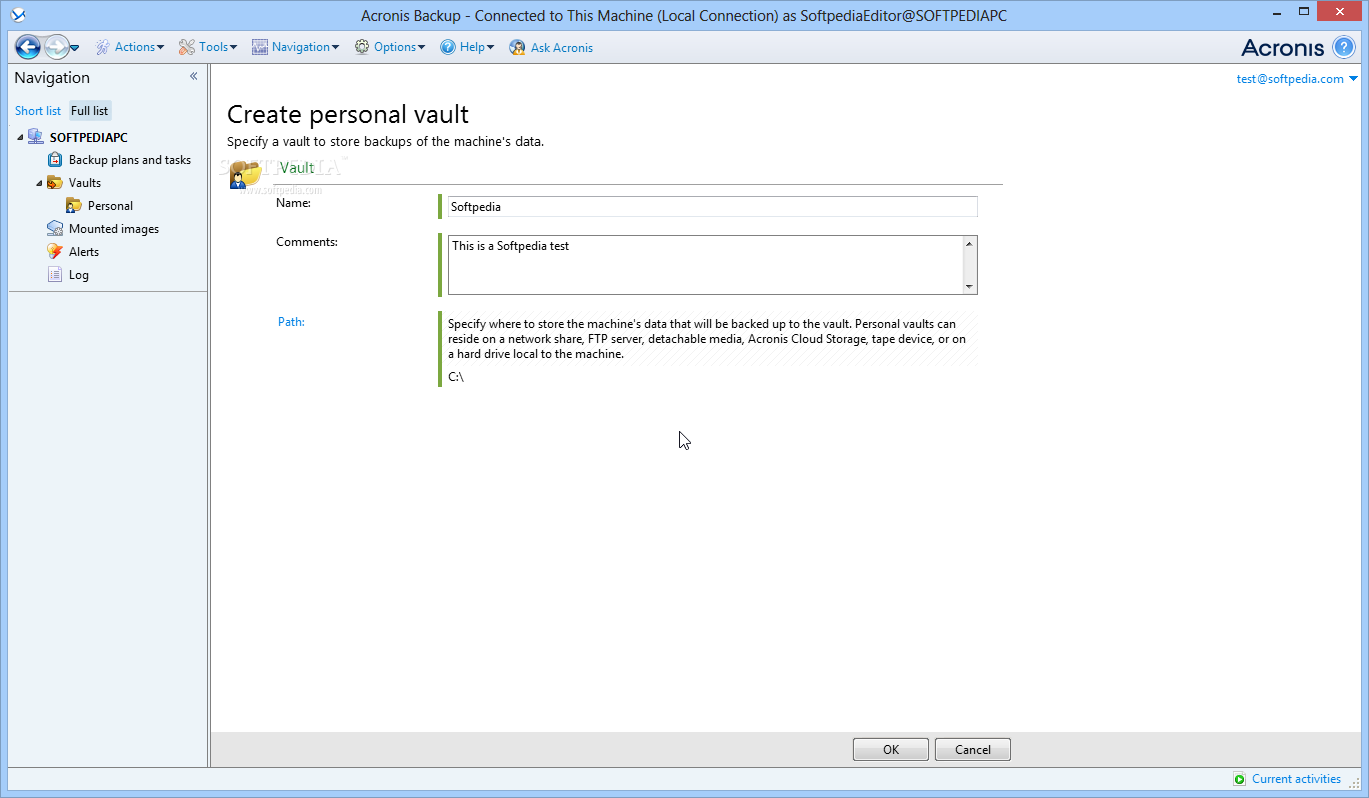The image size is (1369, 798).
Task: Select Vaults in the navigation tree
Action: [85, 183]
